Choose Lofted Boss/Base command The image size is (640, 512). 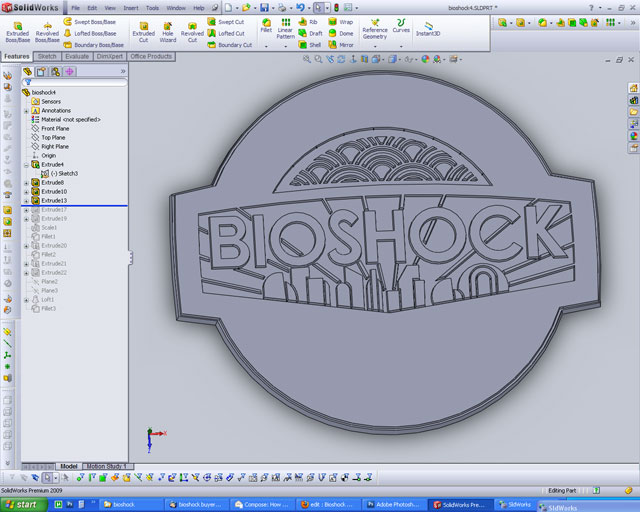point(90,33)
